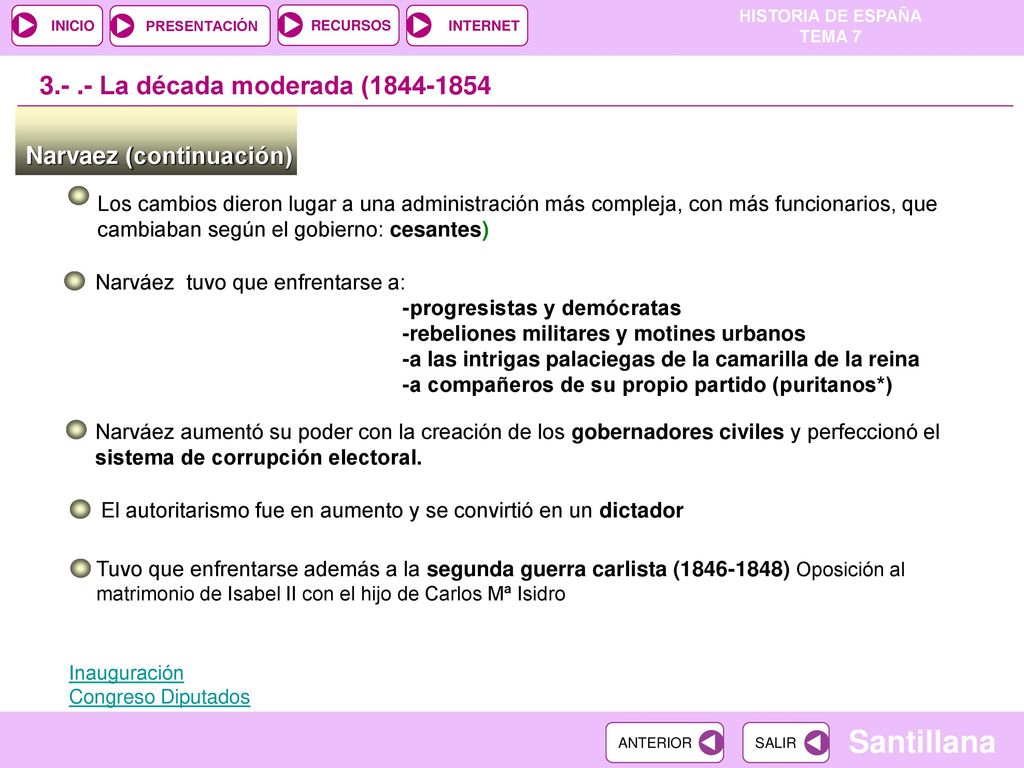Image resolution: width=1024 pixels, height=768 pixels.
Task: Click the line mentioning '(puritanos*)'
Action: coord(647,385)
